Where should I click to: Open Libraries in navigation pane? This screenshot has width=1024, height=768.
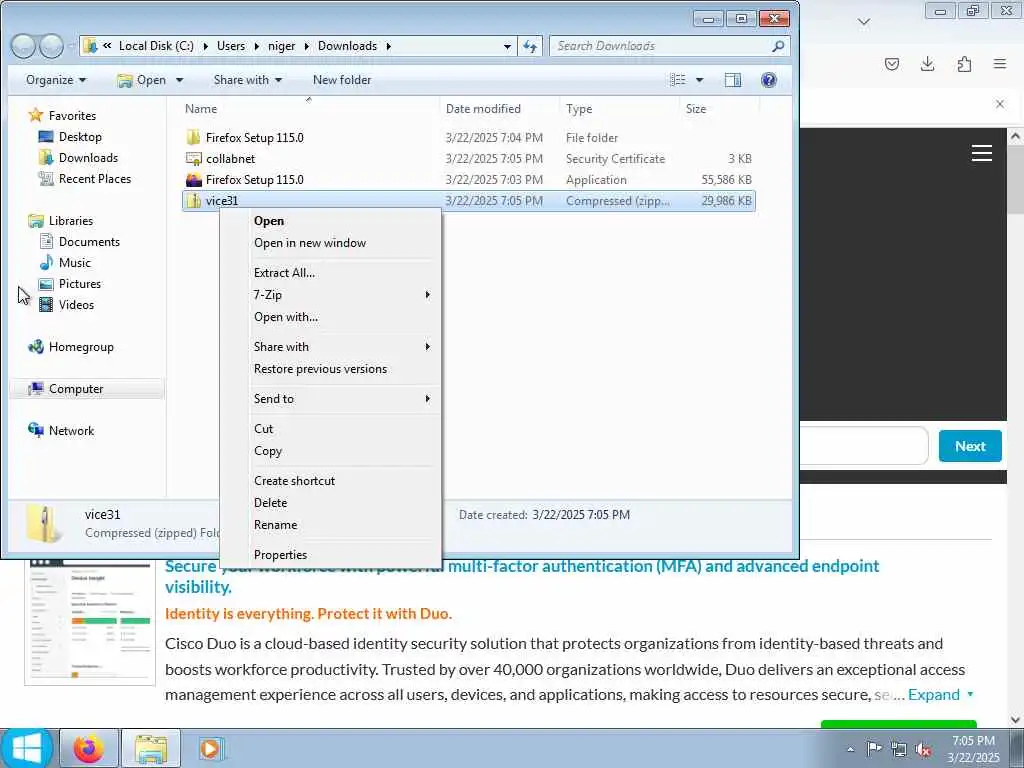click(71, 221)
